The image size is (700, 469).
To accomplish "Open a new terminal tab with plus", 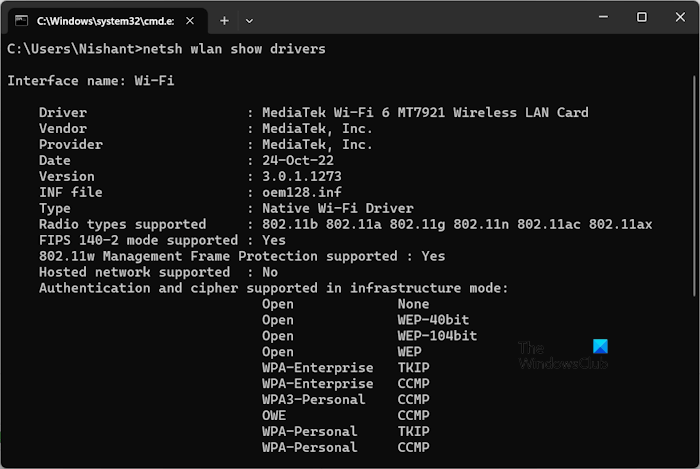I will (x=224, y=19).
